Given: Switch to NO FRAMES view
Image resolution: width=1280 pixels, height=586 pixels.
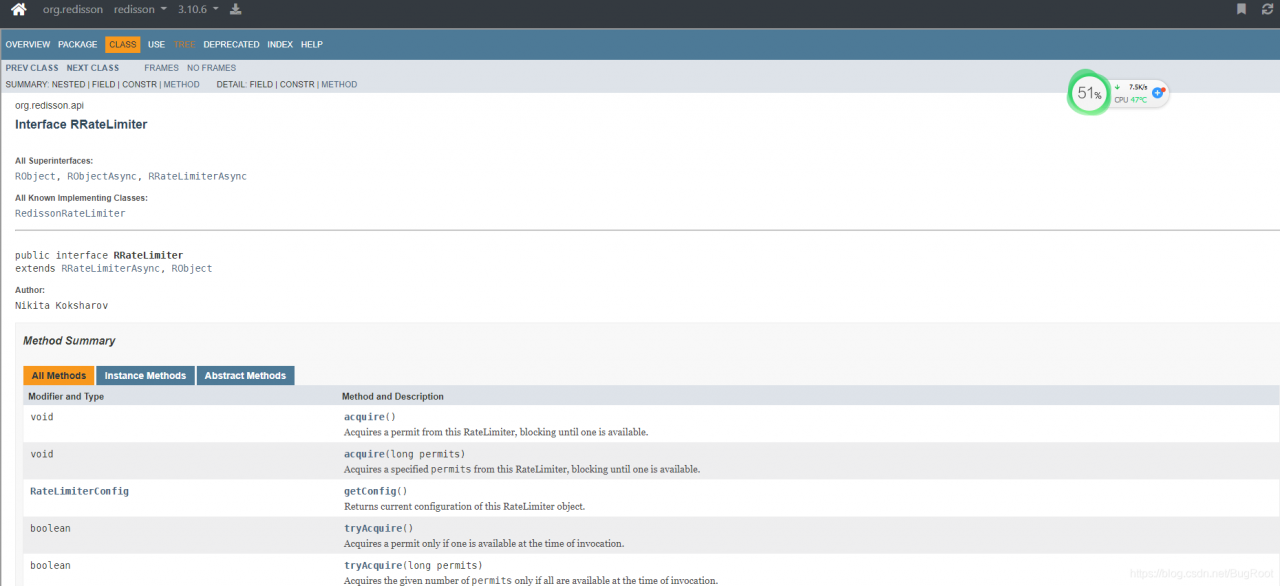Looking at the screenshot, I should coord(211,68).
